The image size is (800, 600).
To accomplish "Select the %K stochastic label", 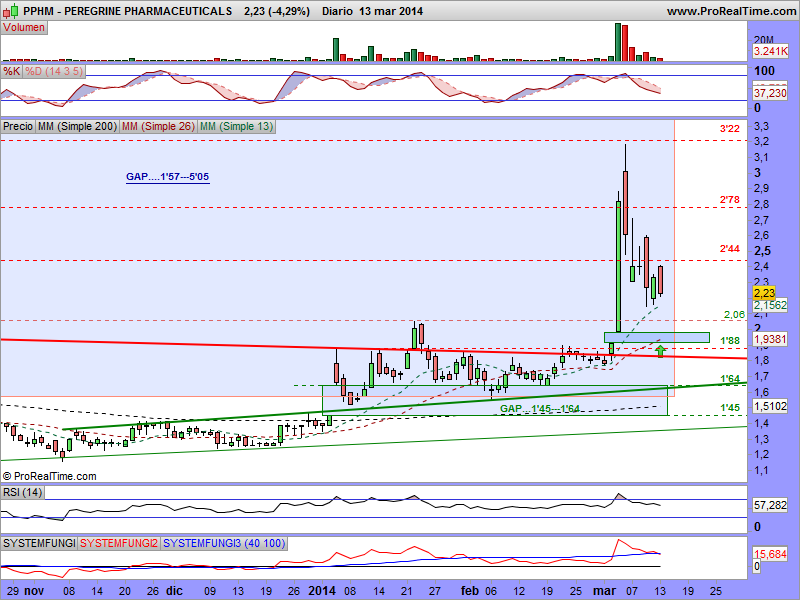I will pyautogui.click(x=11, y=71).
